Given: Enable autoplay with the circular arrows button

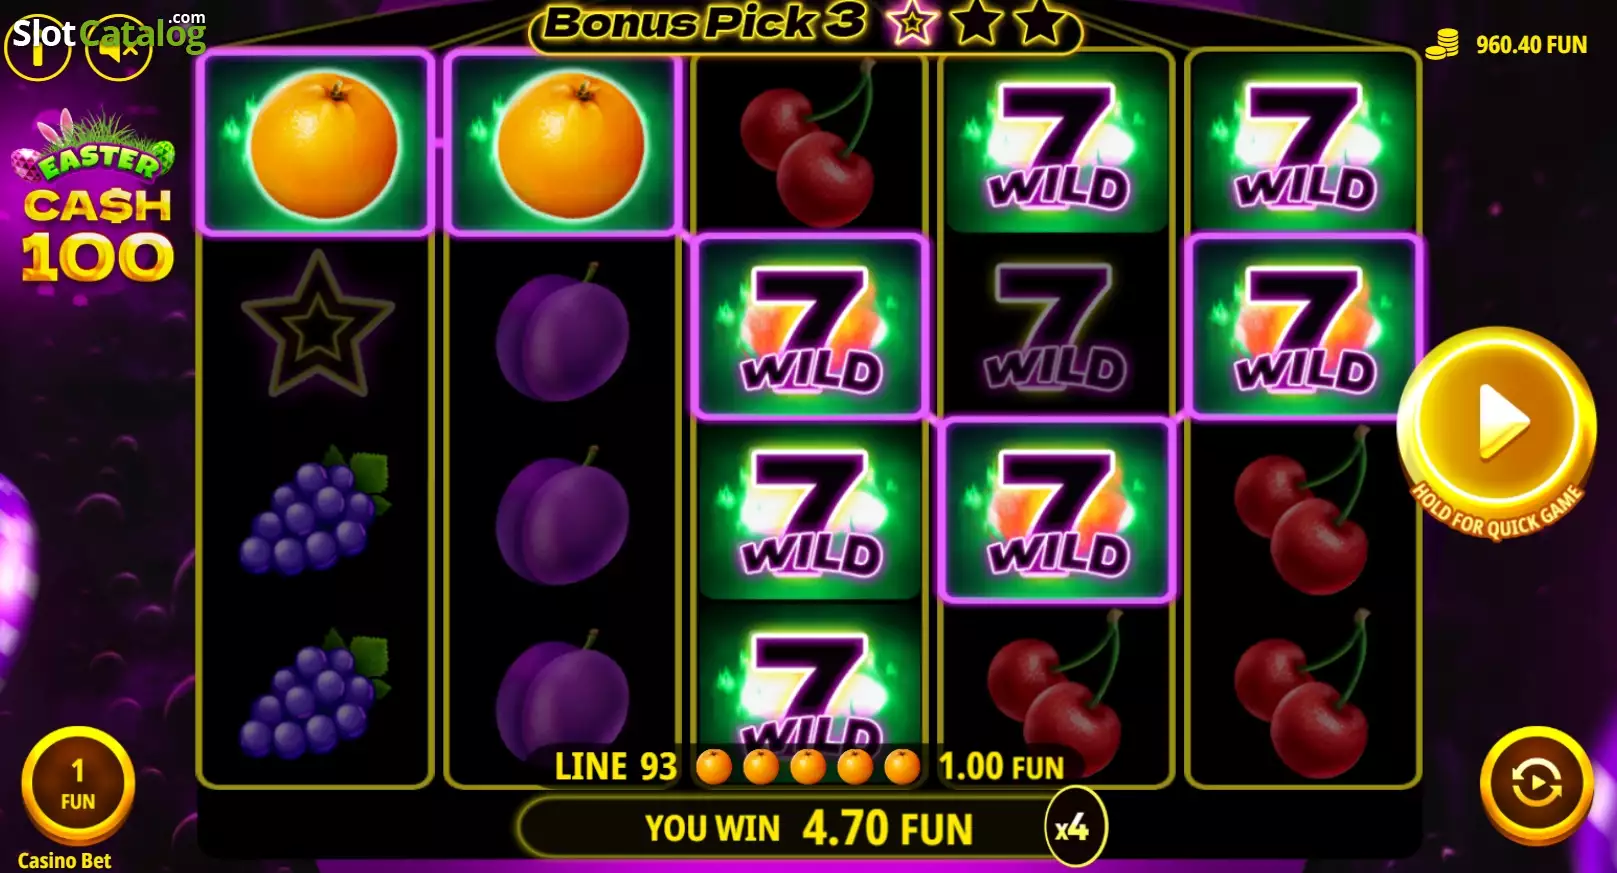Looking at the screenshot, I should [1537, 783].
